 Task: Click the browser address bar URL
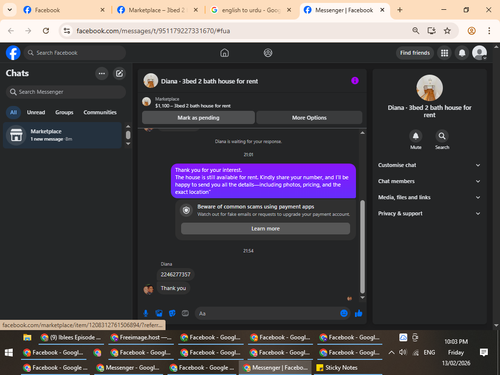pos(153,31)
